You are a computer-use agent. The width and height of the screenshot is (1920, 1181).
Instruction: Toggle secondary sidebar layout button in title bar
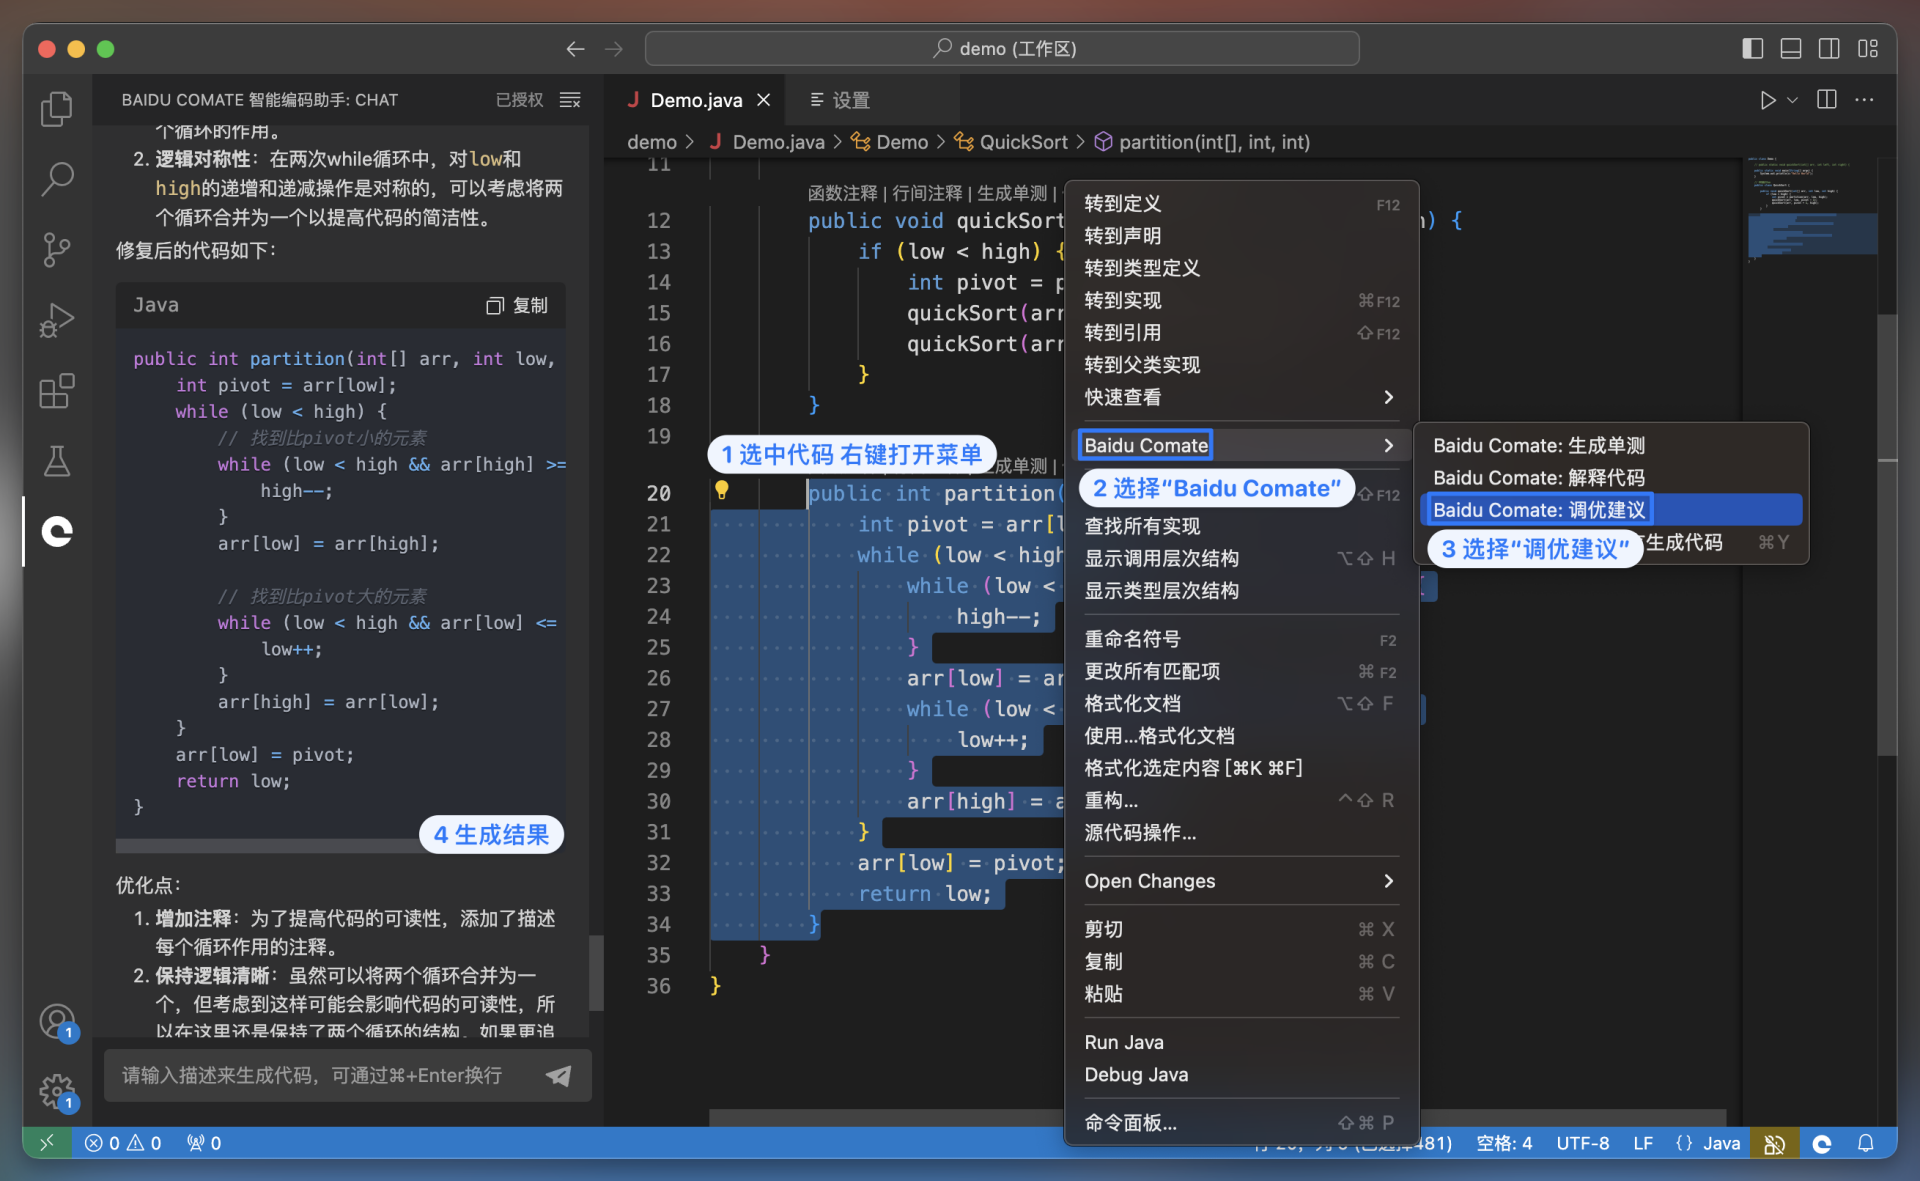pyautogui.click(x=1829, y=48)
